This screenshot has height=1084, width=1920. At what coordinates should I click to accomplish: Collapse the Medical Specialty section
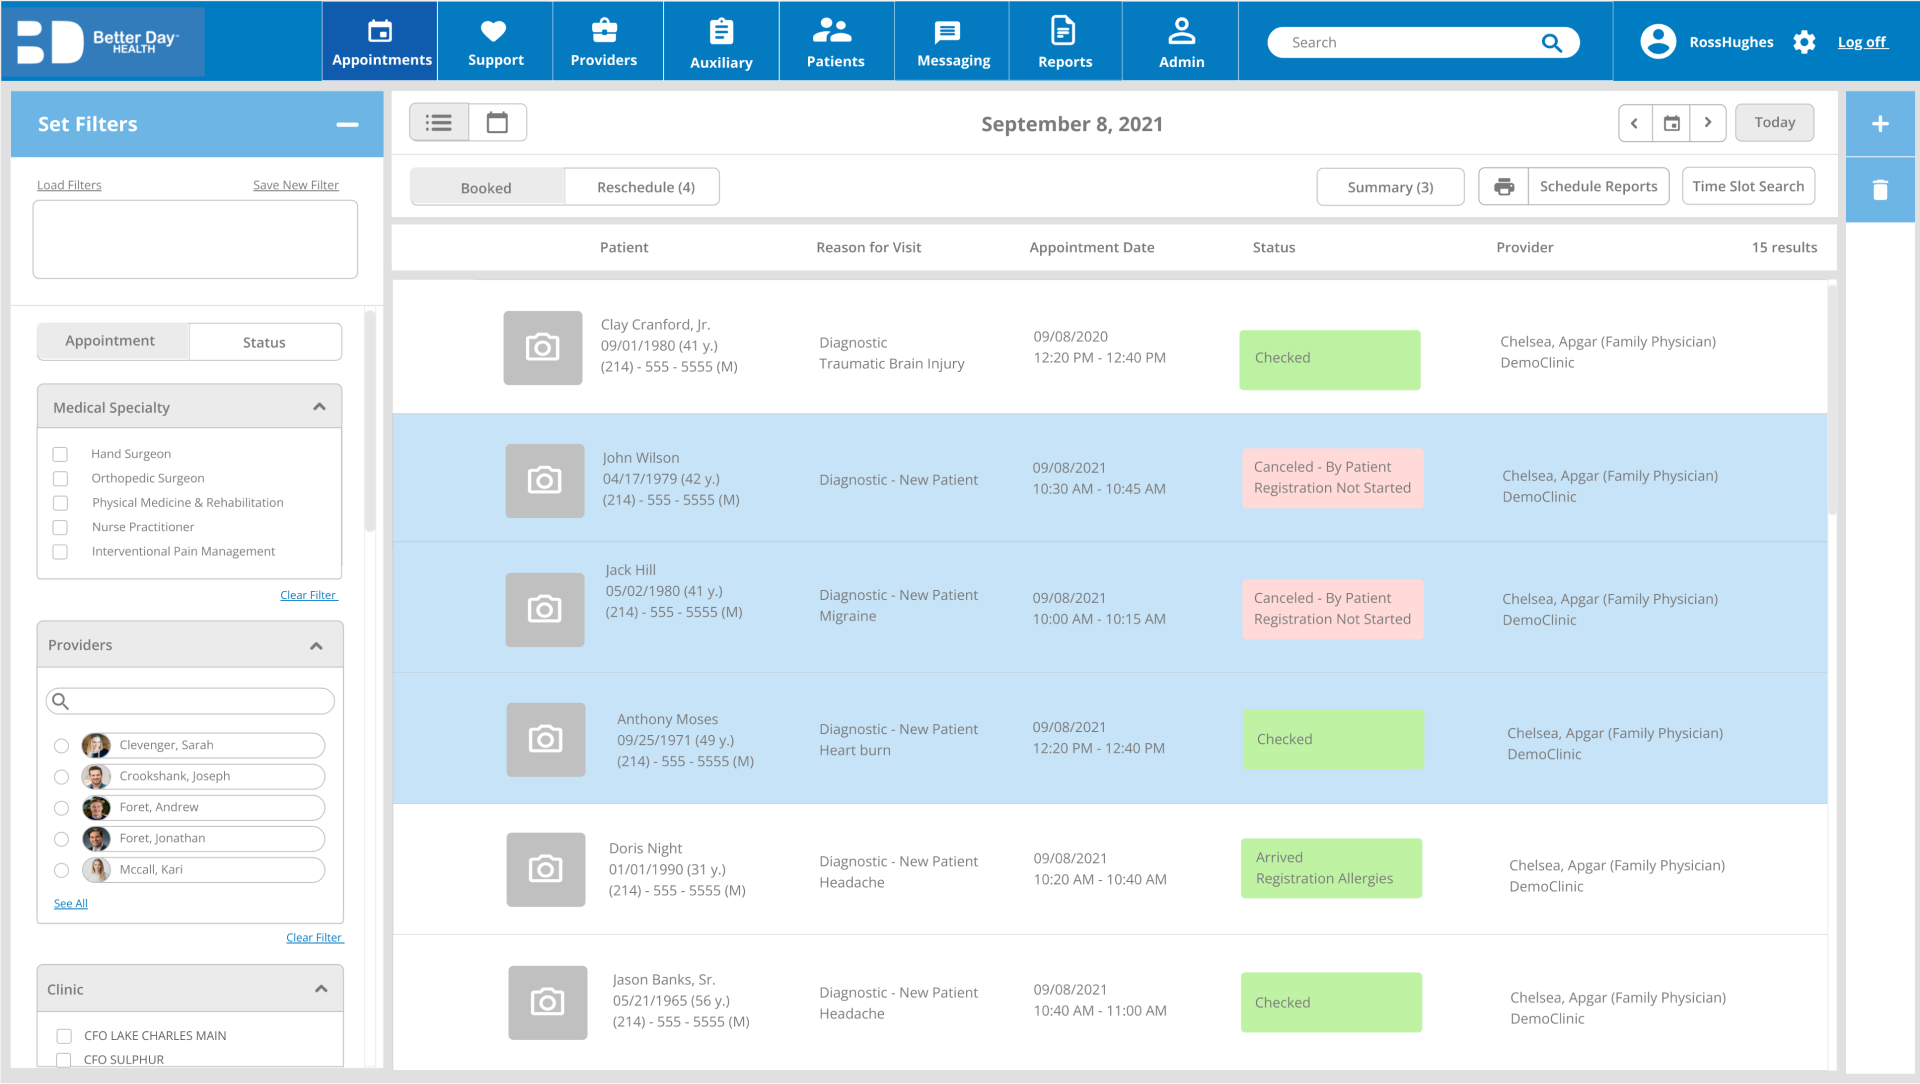[x=319, y=407]
